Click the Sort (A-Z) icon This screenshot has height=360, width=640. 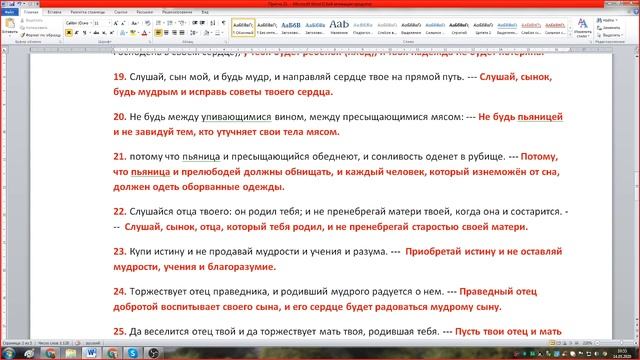213,23
